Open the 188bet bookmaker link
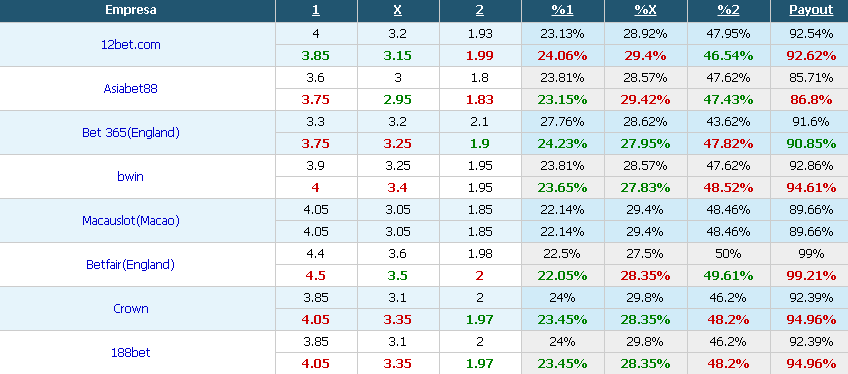 tap(130, 353)
